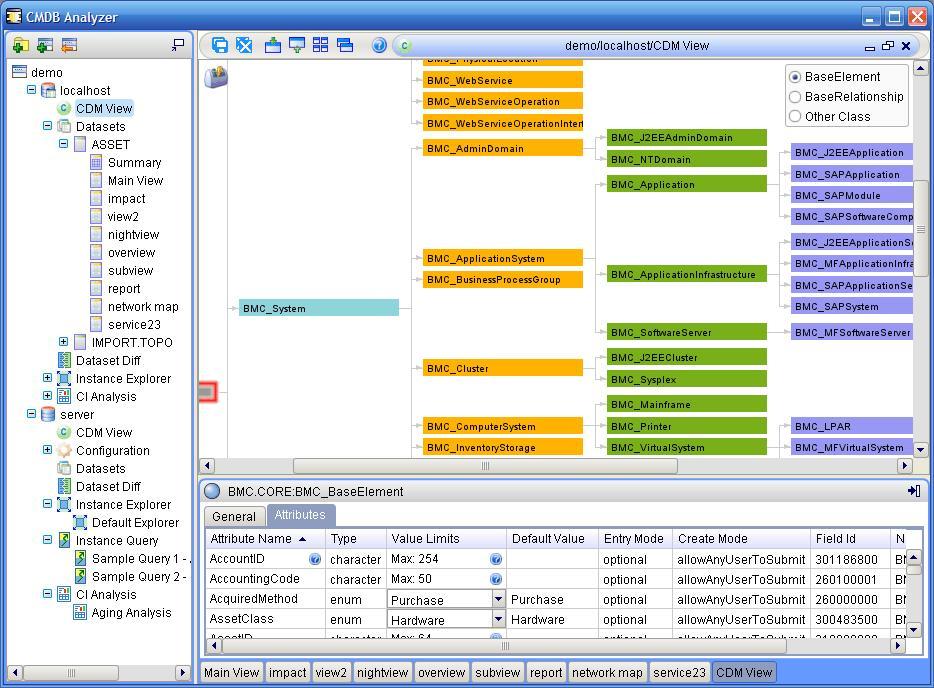Click the add folder icon in sidebar toolbar
This screenshot has height=688, width=934.
coord(20,45)
